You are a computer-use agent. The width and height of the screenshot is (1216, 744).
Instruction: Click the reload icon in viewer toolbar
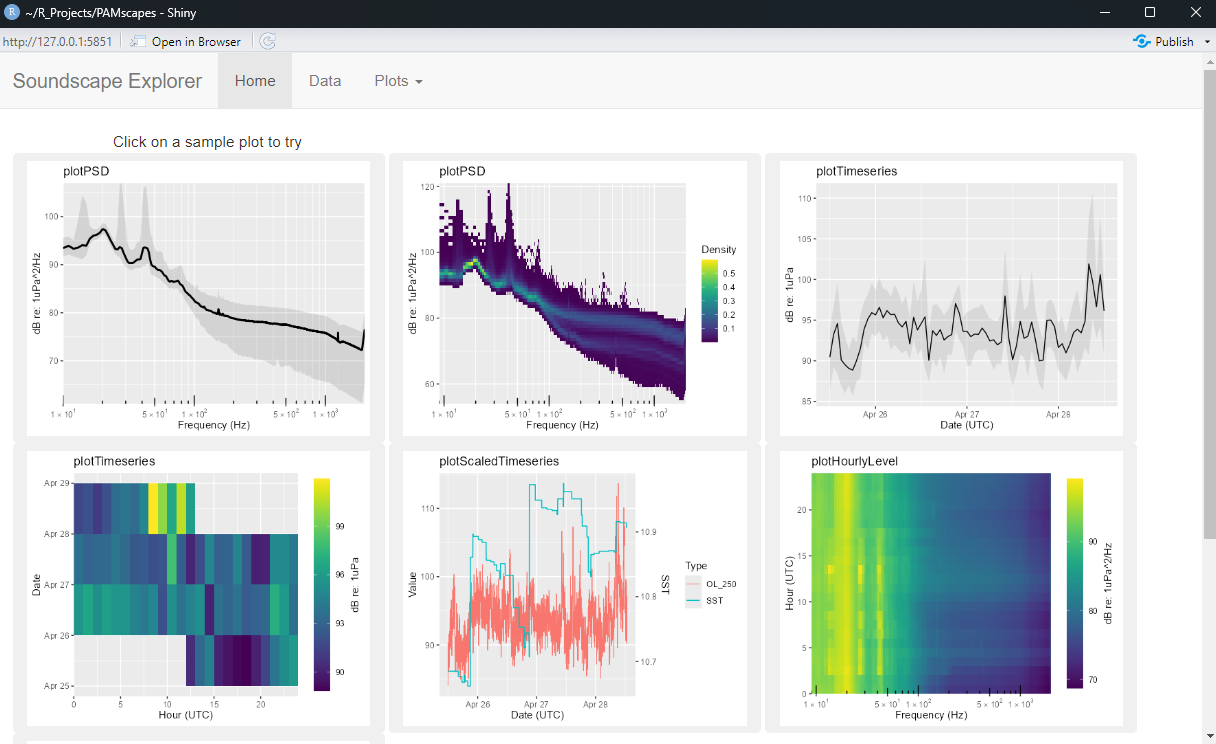(267, 41)
